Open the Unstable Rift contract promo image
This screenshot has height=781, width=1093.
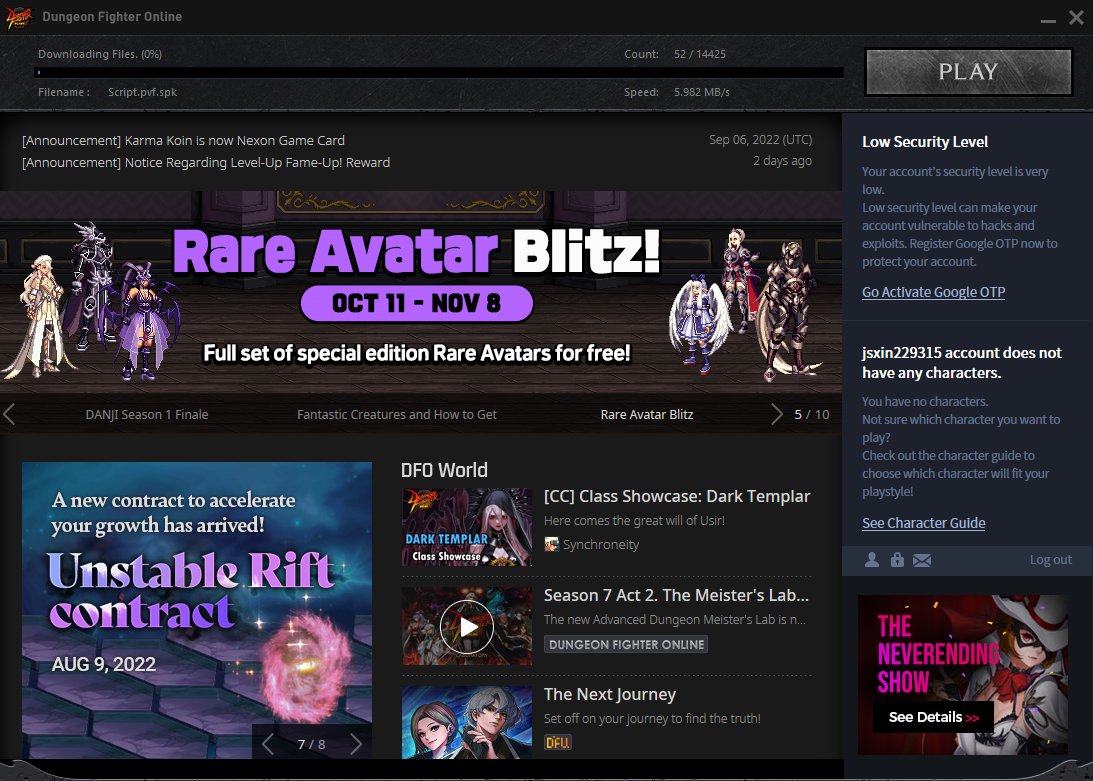point(197,610)
